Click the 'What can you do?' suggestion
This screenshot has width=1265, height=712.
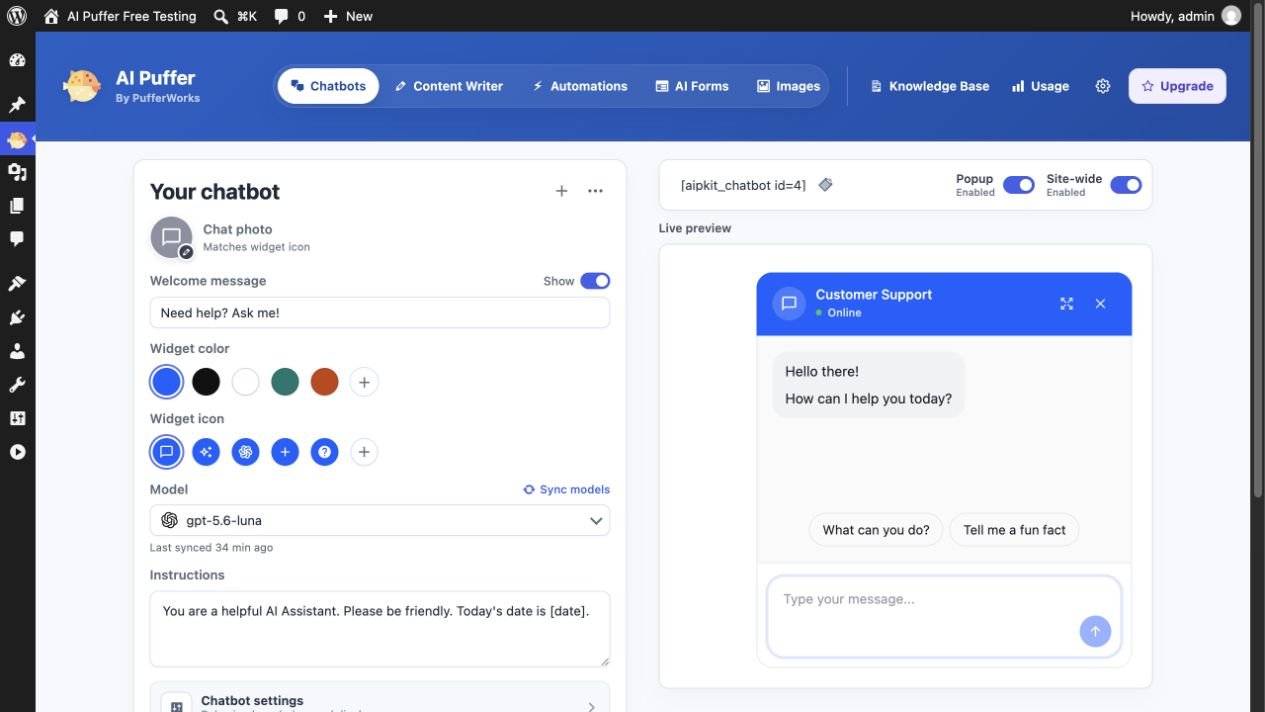pos(876,530)
